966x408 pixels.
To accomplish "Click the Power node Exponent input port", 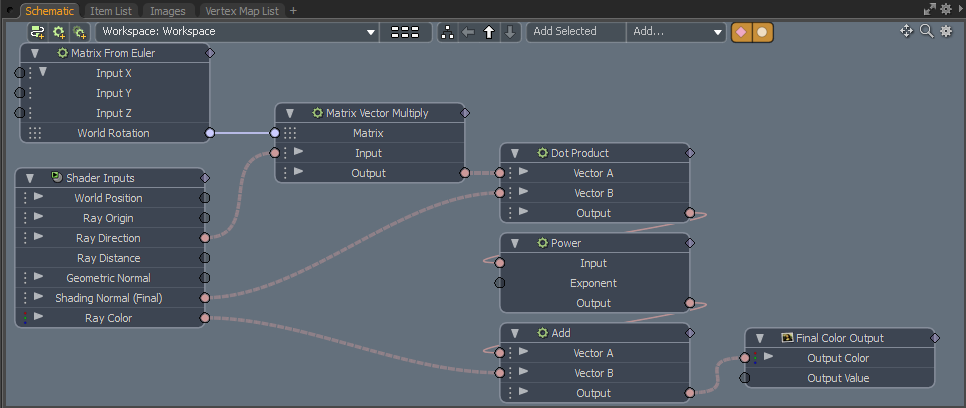I will [x=500, y=283].
